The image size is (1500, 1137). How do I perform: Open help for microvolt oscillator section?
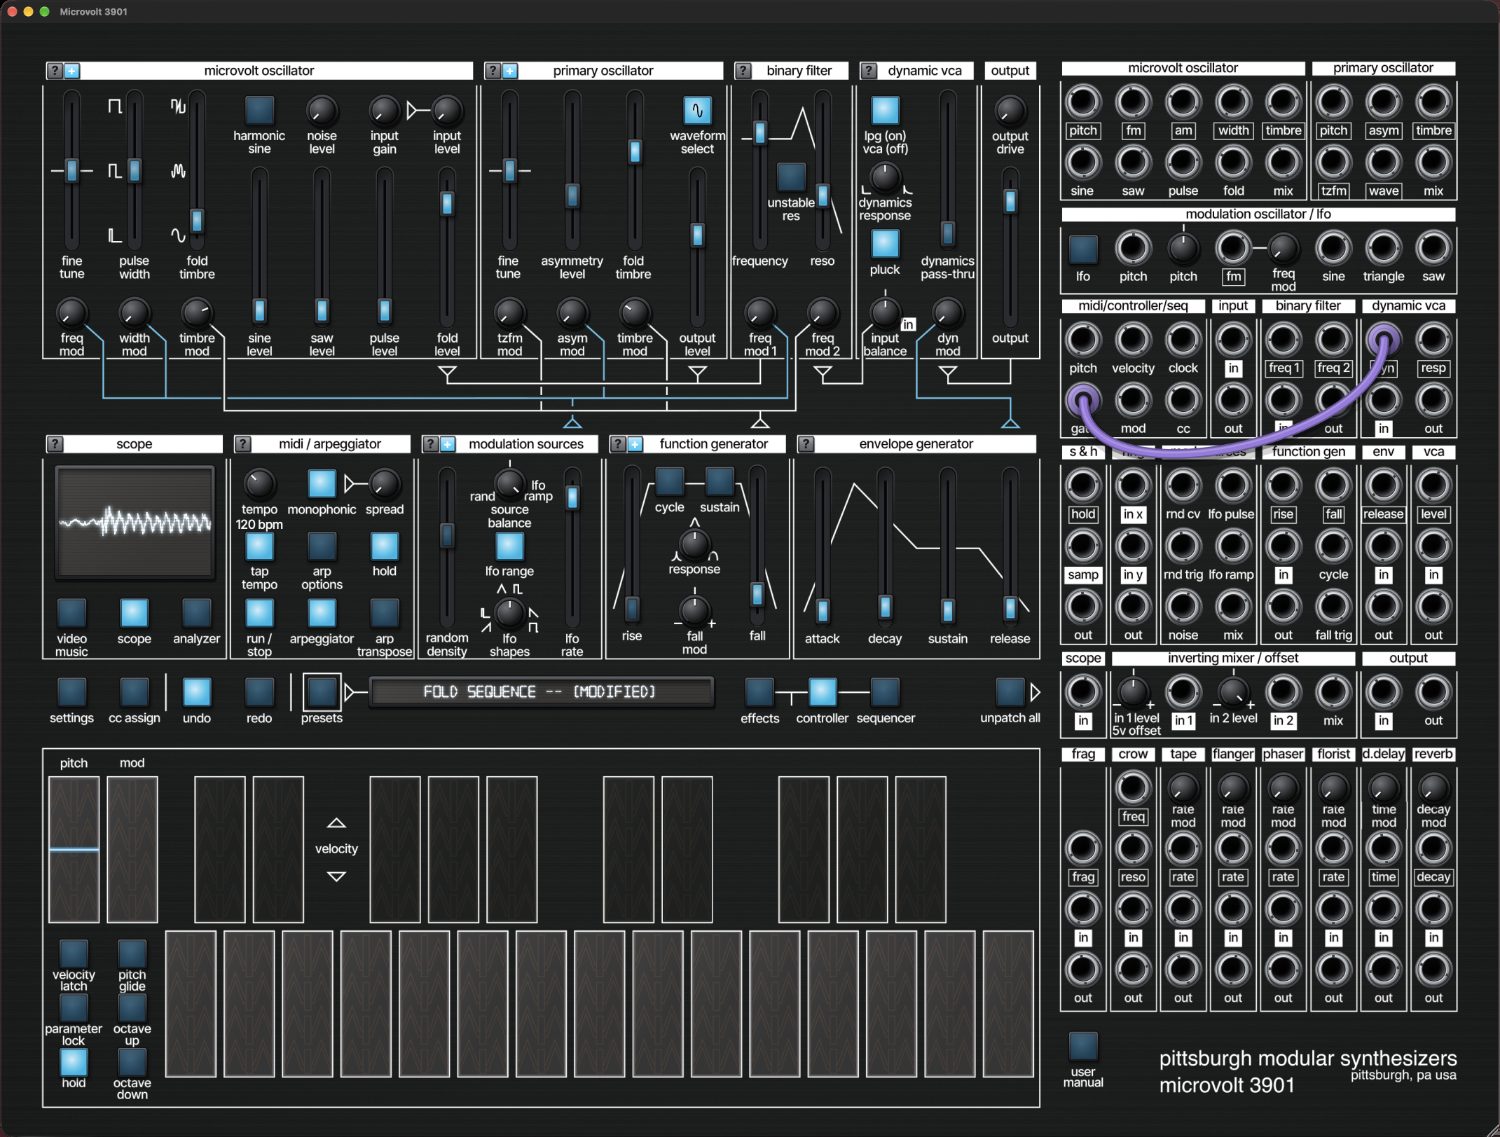(x=55, y=71)
